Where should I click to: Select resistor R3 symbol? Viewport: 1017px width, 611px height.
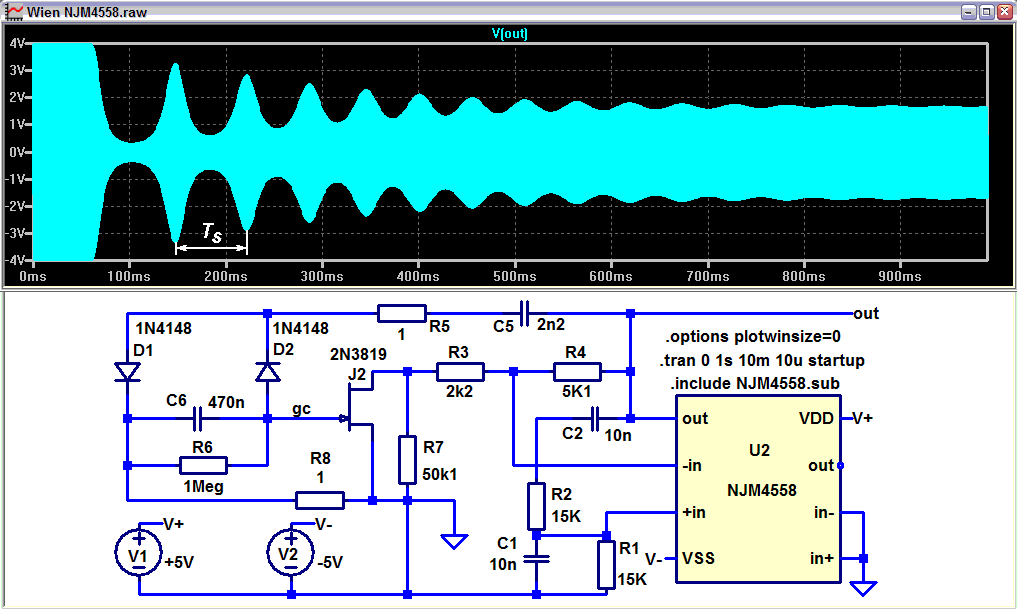[x=460, y=372]
